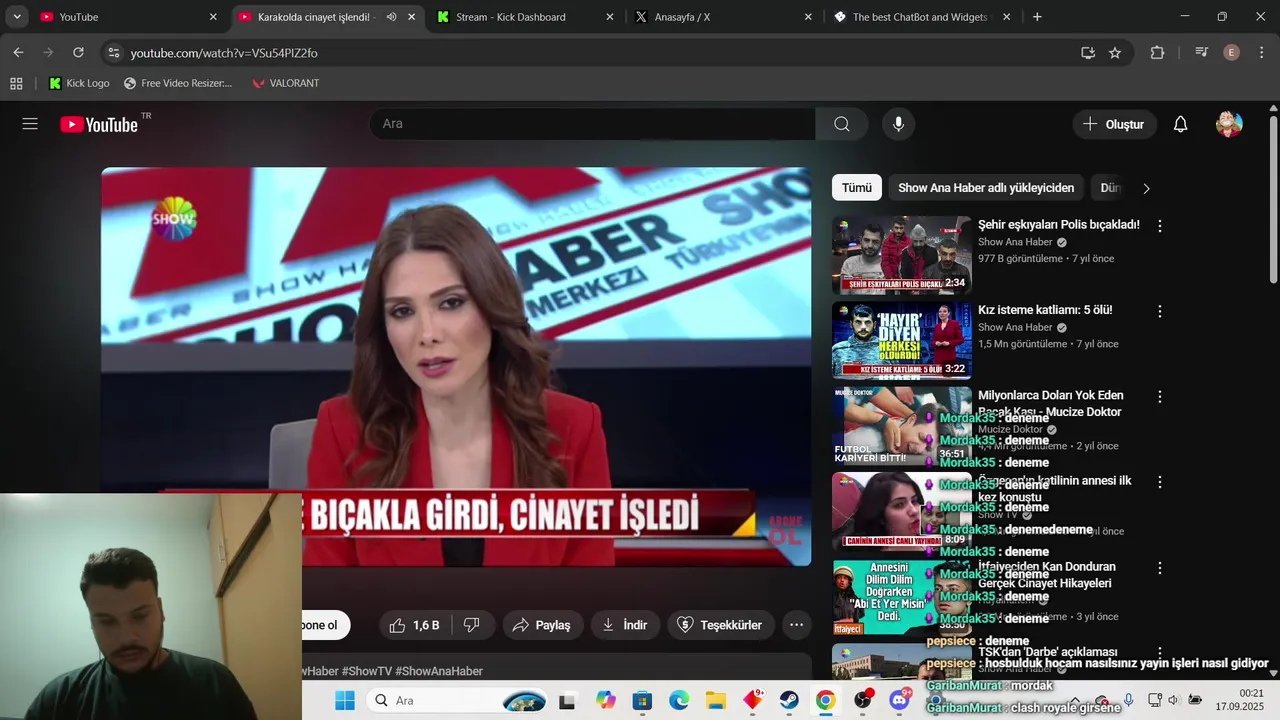
Task: Click the #ShowAnaHaber hashtag
Action: [x=439, y=671]
